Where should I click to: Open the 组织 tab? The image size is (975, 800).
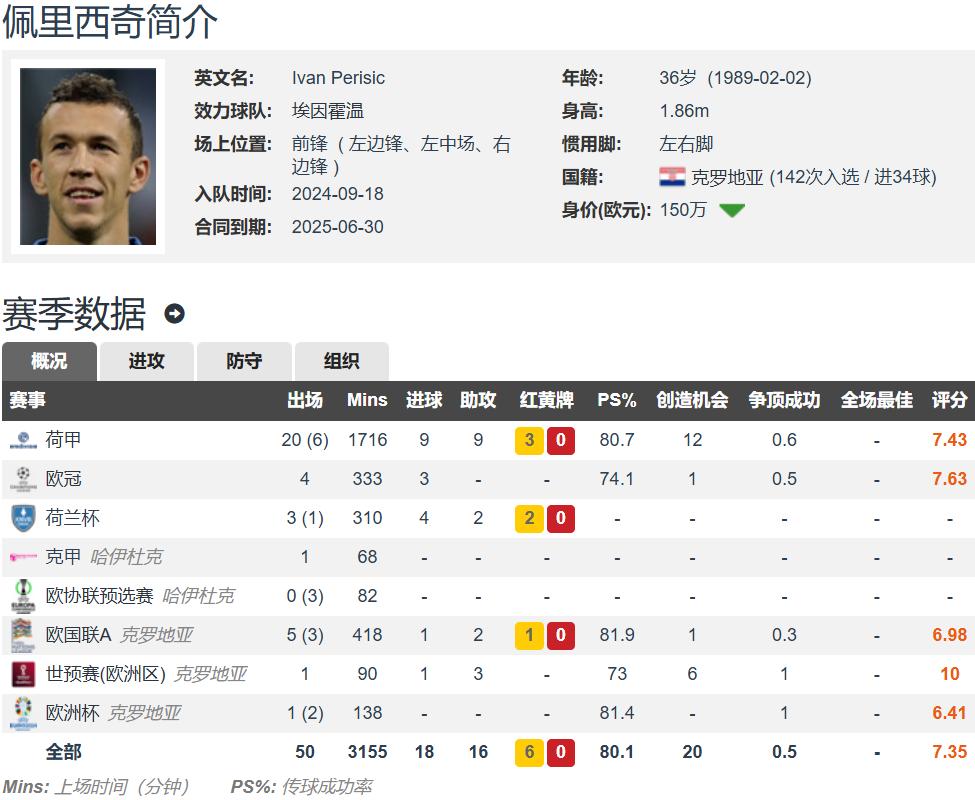tap(341, 361)
